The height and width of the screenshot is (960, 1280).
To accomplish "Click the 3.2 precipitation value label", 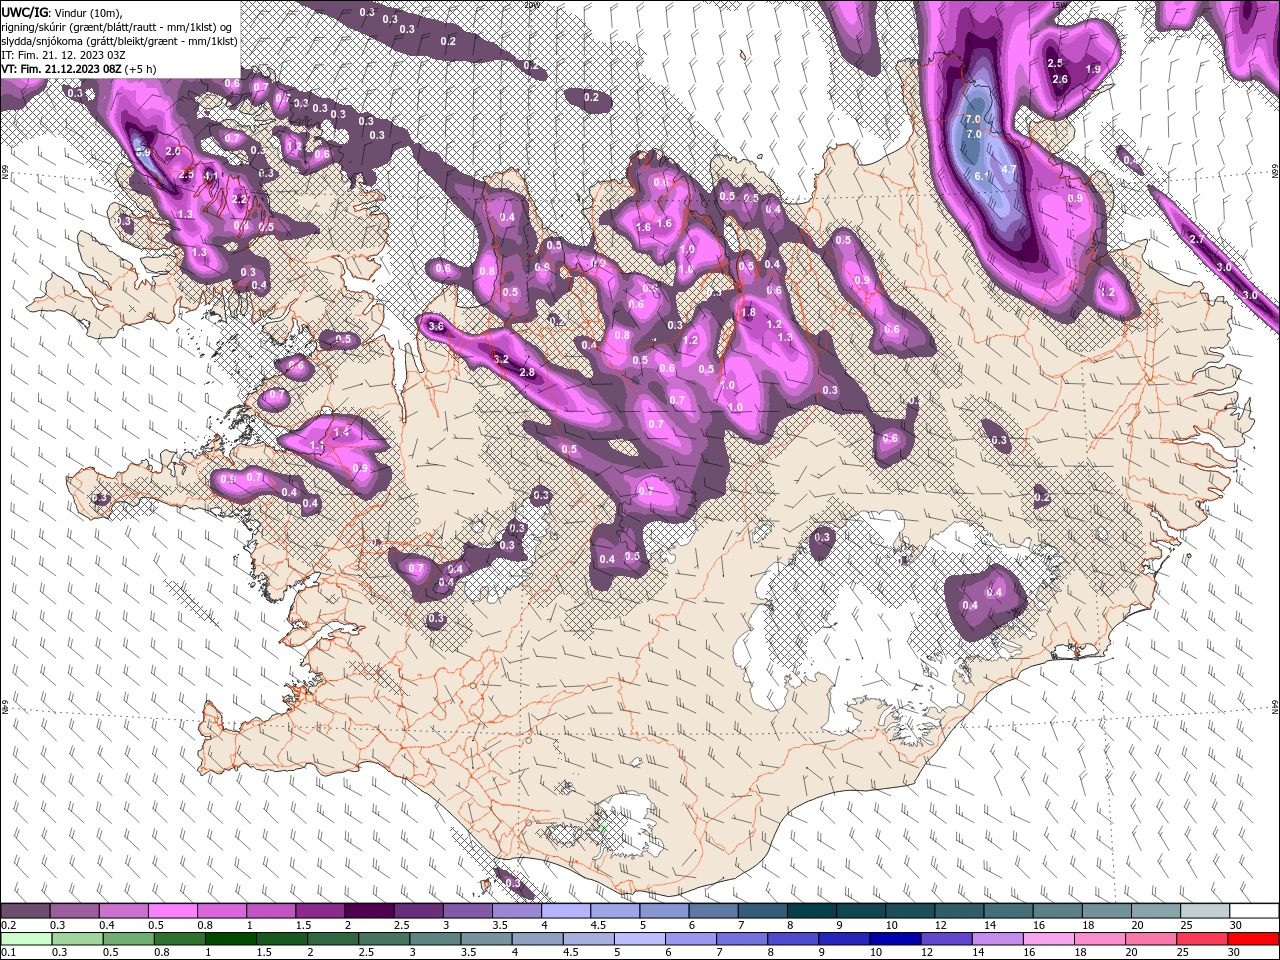I will click(x=502, y=359).
